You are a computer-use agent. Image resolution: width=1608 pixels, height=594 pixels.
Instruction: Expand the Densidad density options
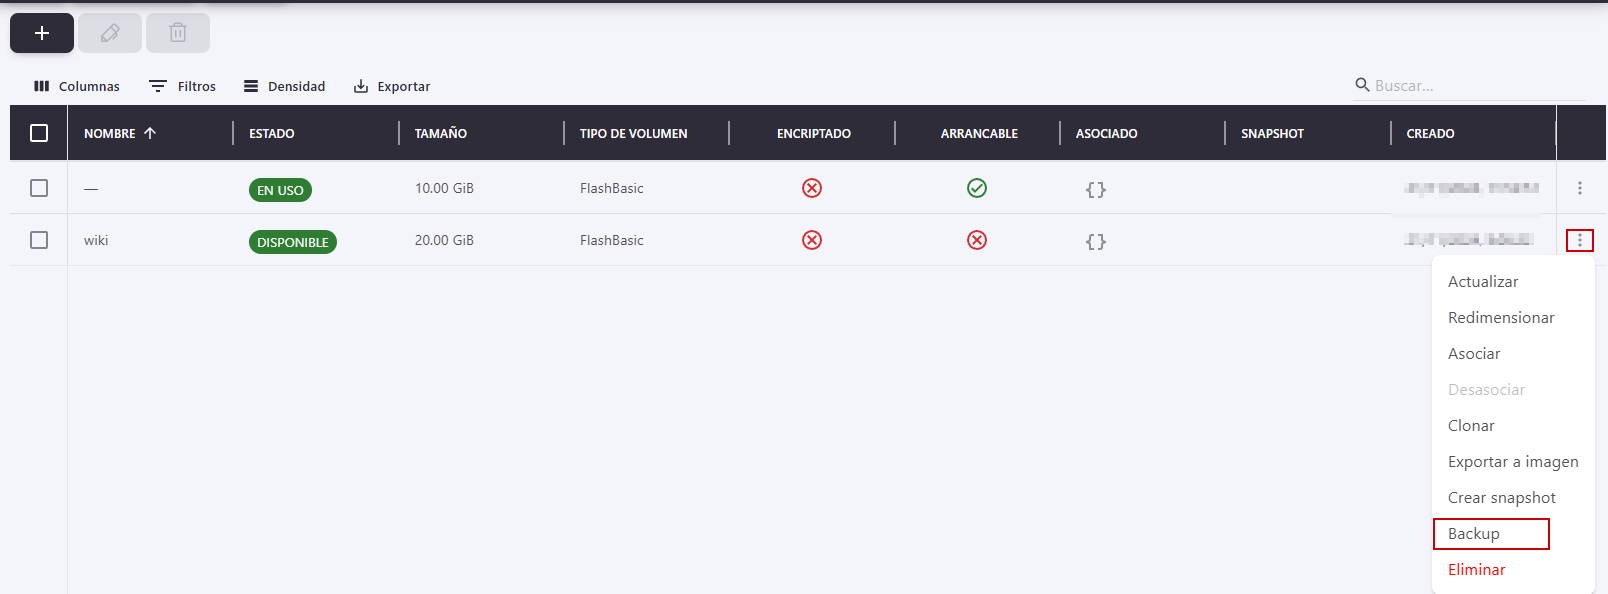click(285, 86)
